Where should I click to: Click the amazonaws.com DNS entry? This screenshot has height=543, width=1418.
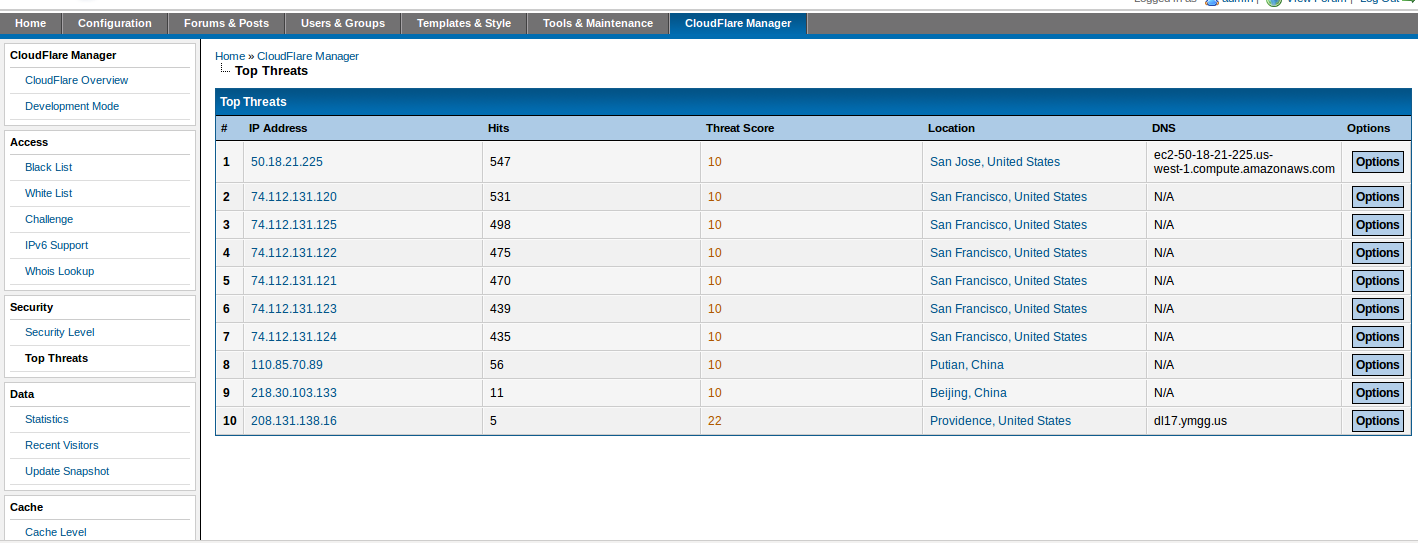click(1244, 162)
